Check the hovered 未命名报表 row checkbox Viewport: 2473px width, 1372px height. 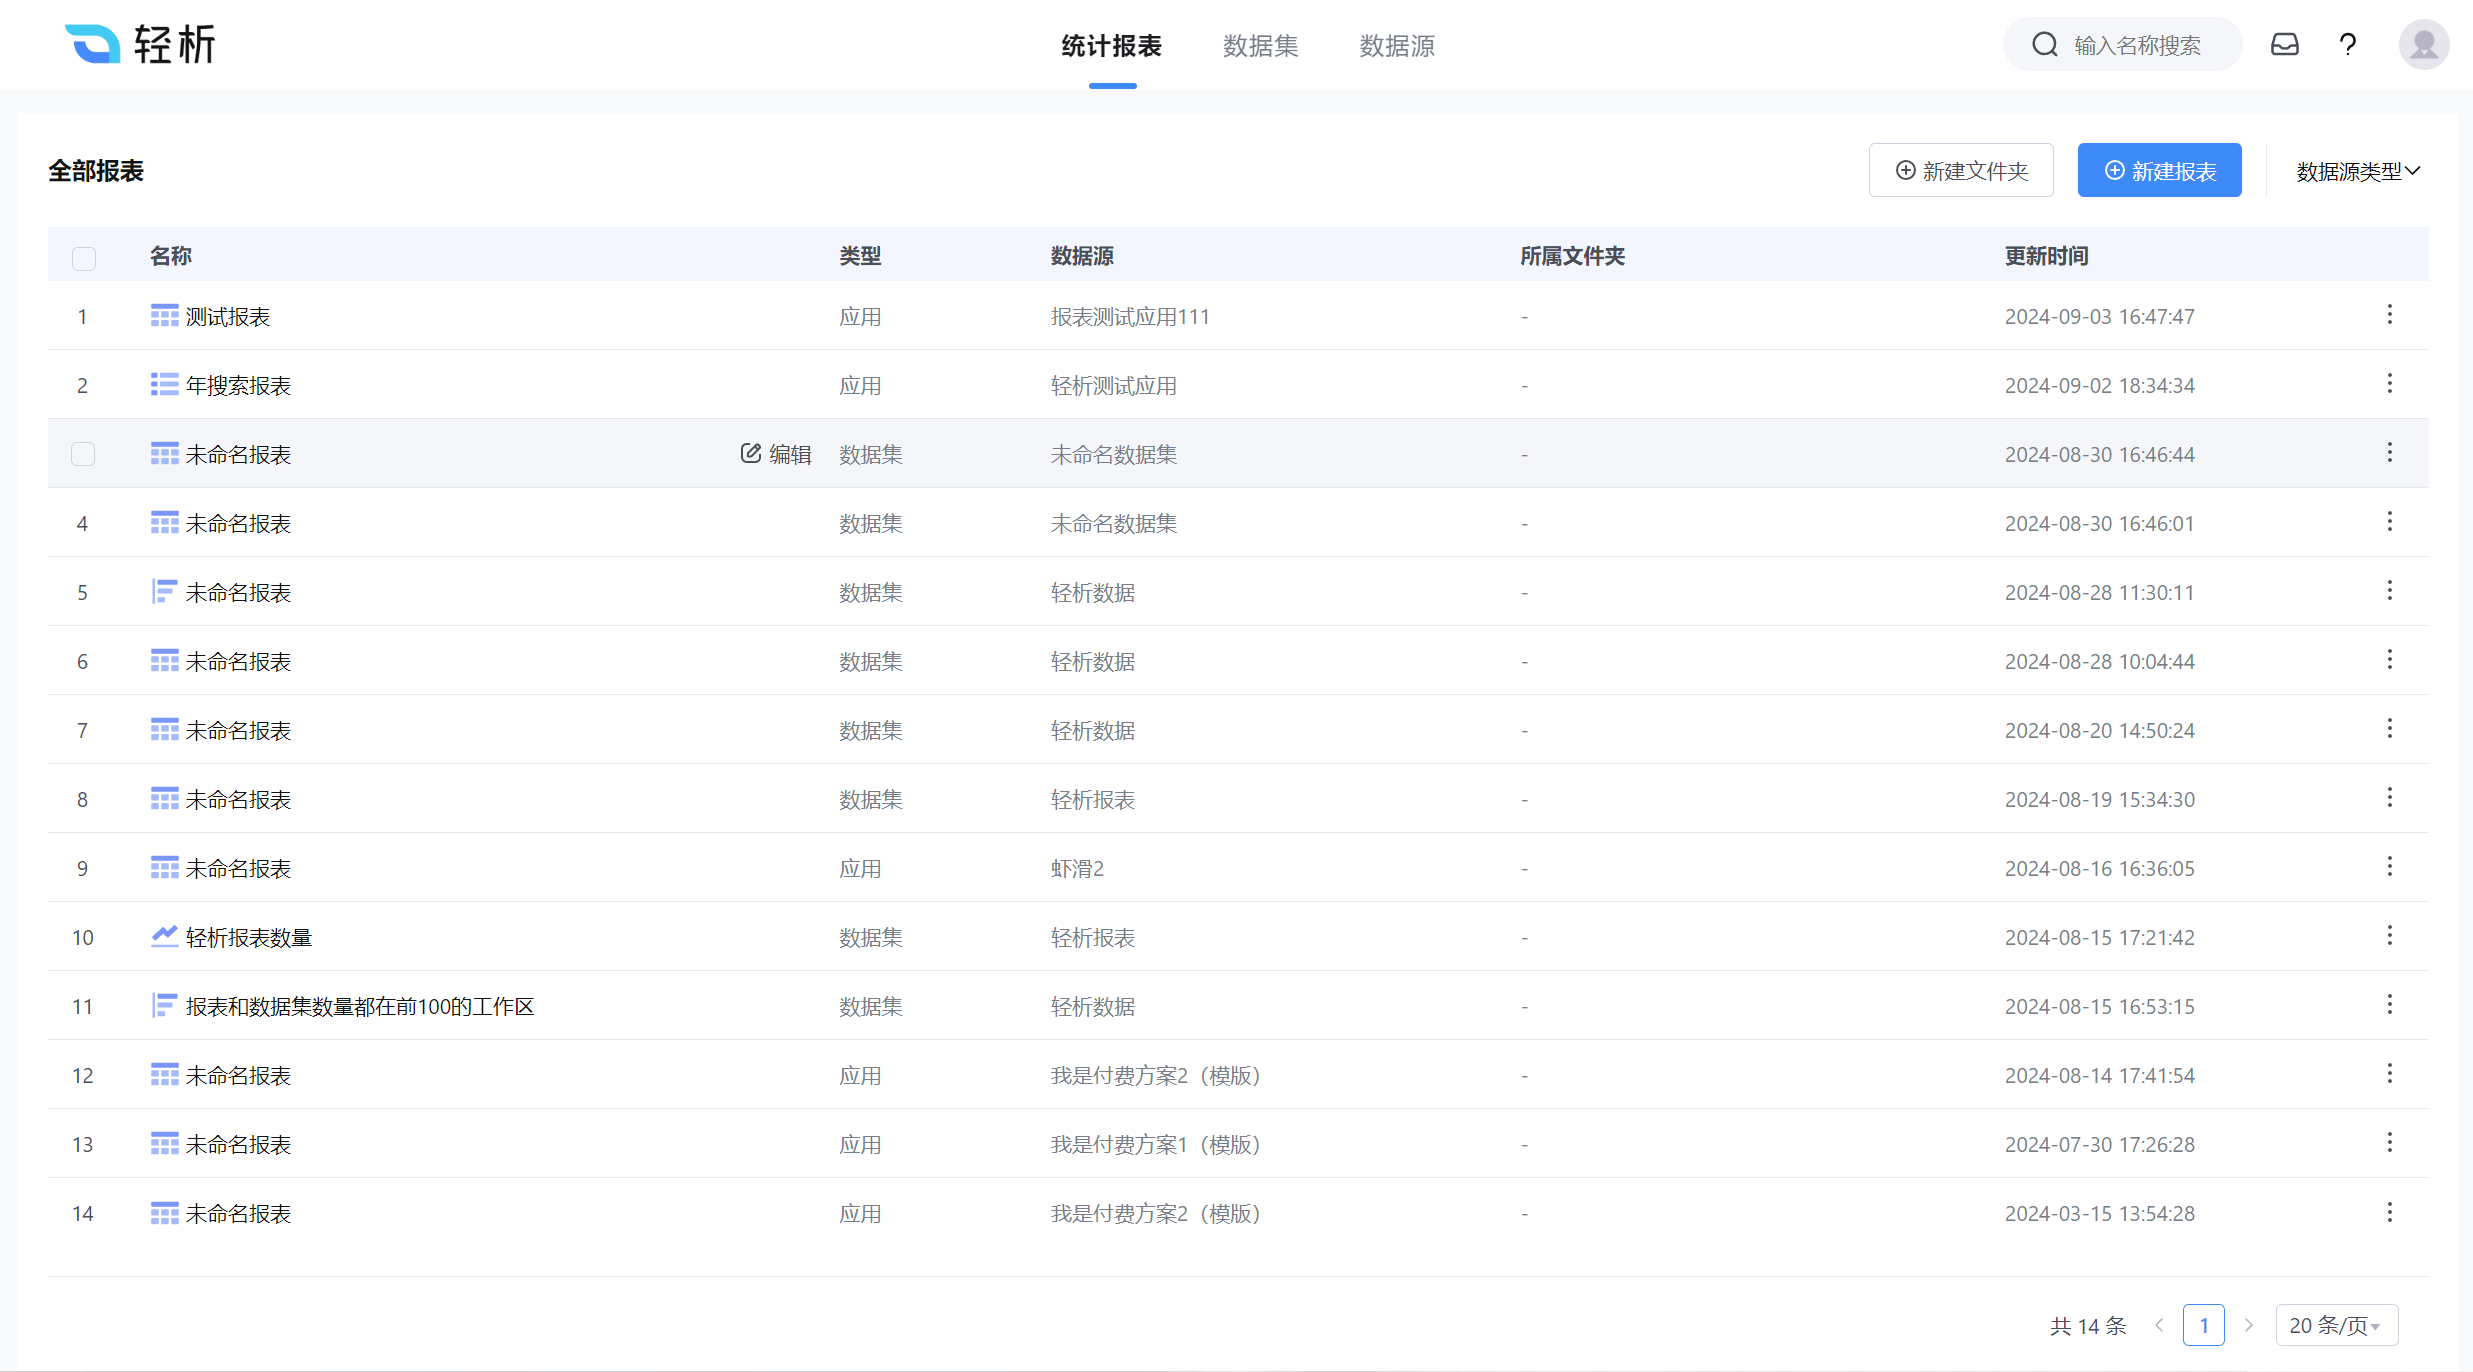click(84, 454)
